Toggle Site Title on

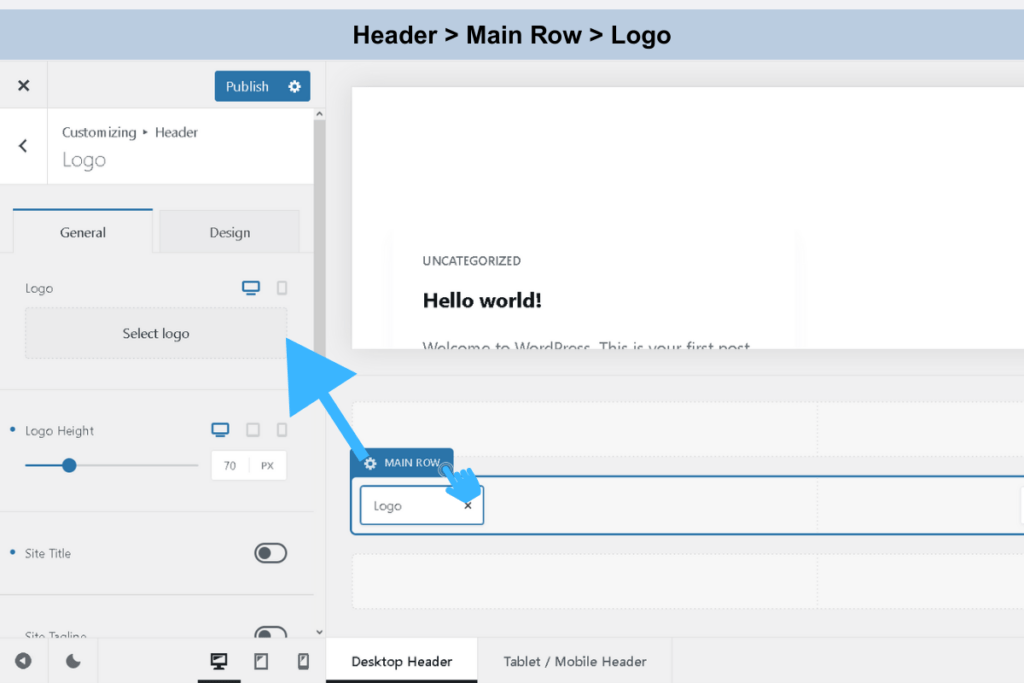(x=270, y=553)
